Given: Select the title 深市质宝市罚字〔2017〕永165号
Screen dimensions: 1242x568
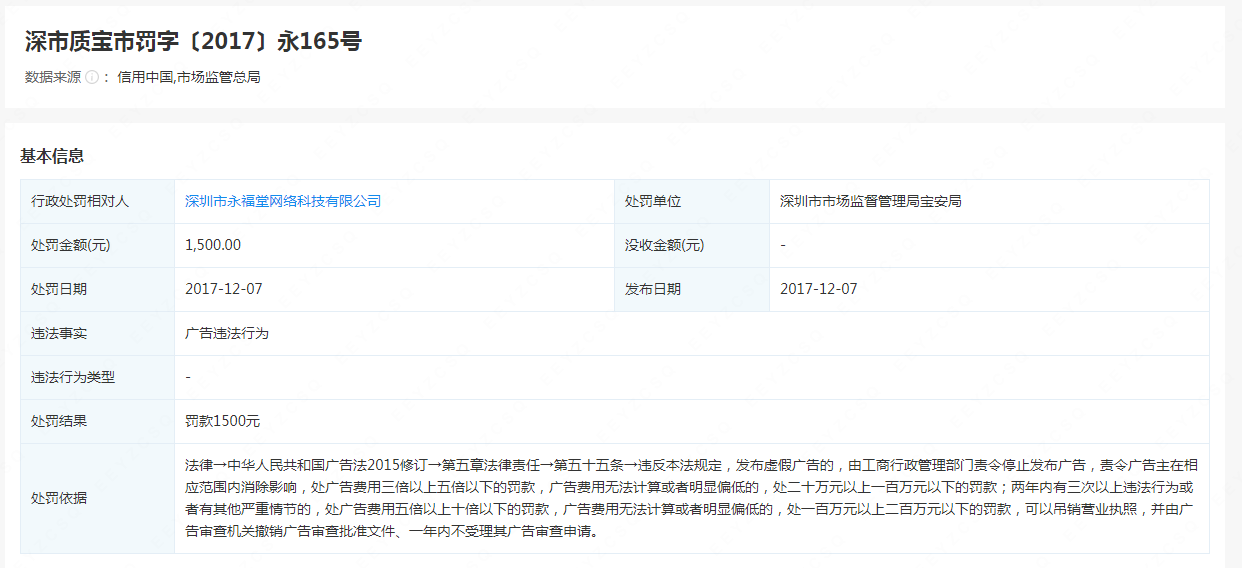Looking at the screenshot, I should [193, 41].
